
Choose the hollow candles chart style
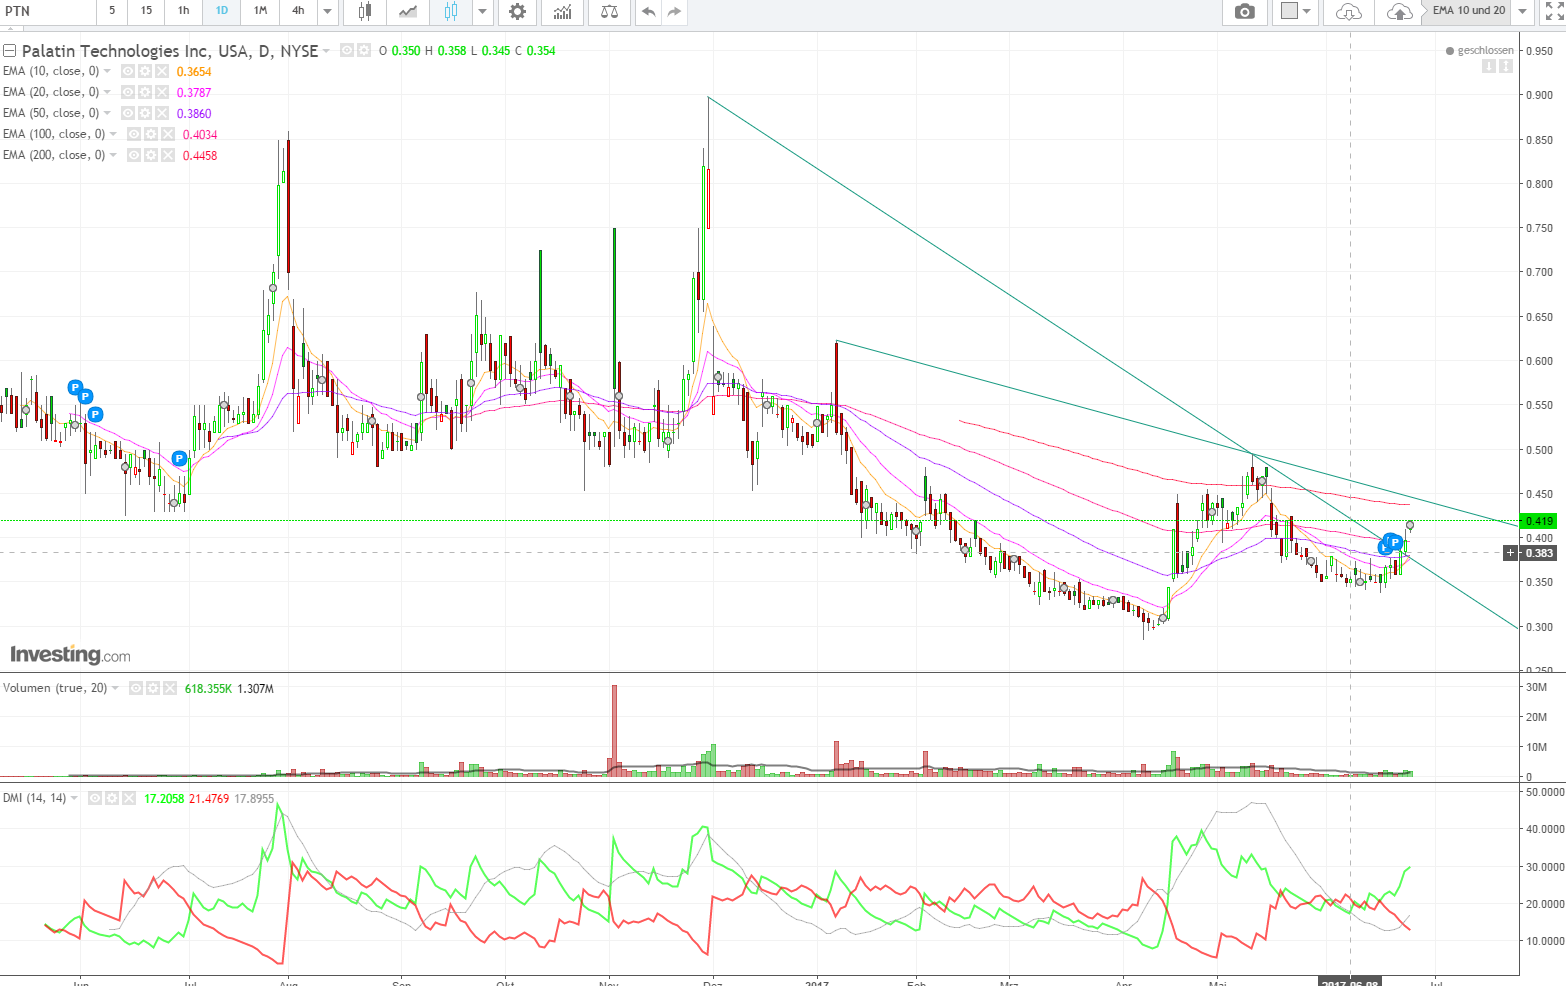[451, 11]
